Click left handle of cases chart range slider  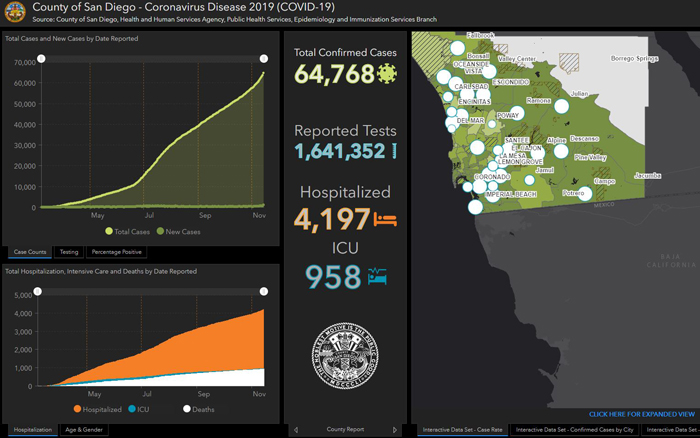(x=41, y=58)
